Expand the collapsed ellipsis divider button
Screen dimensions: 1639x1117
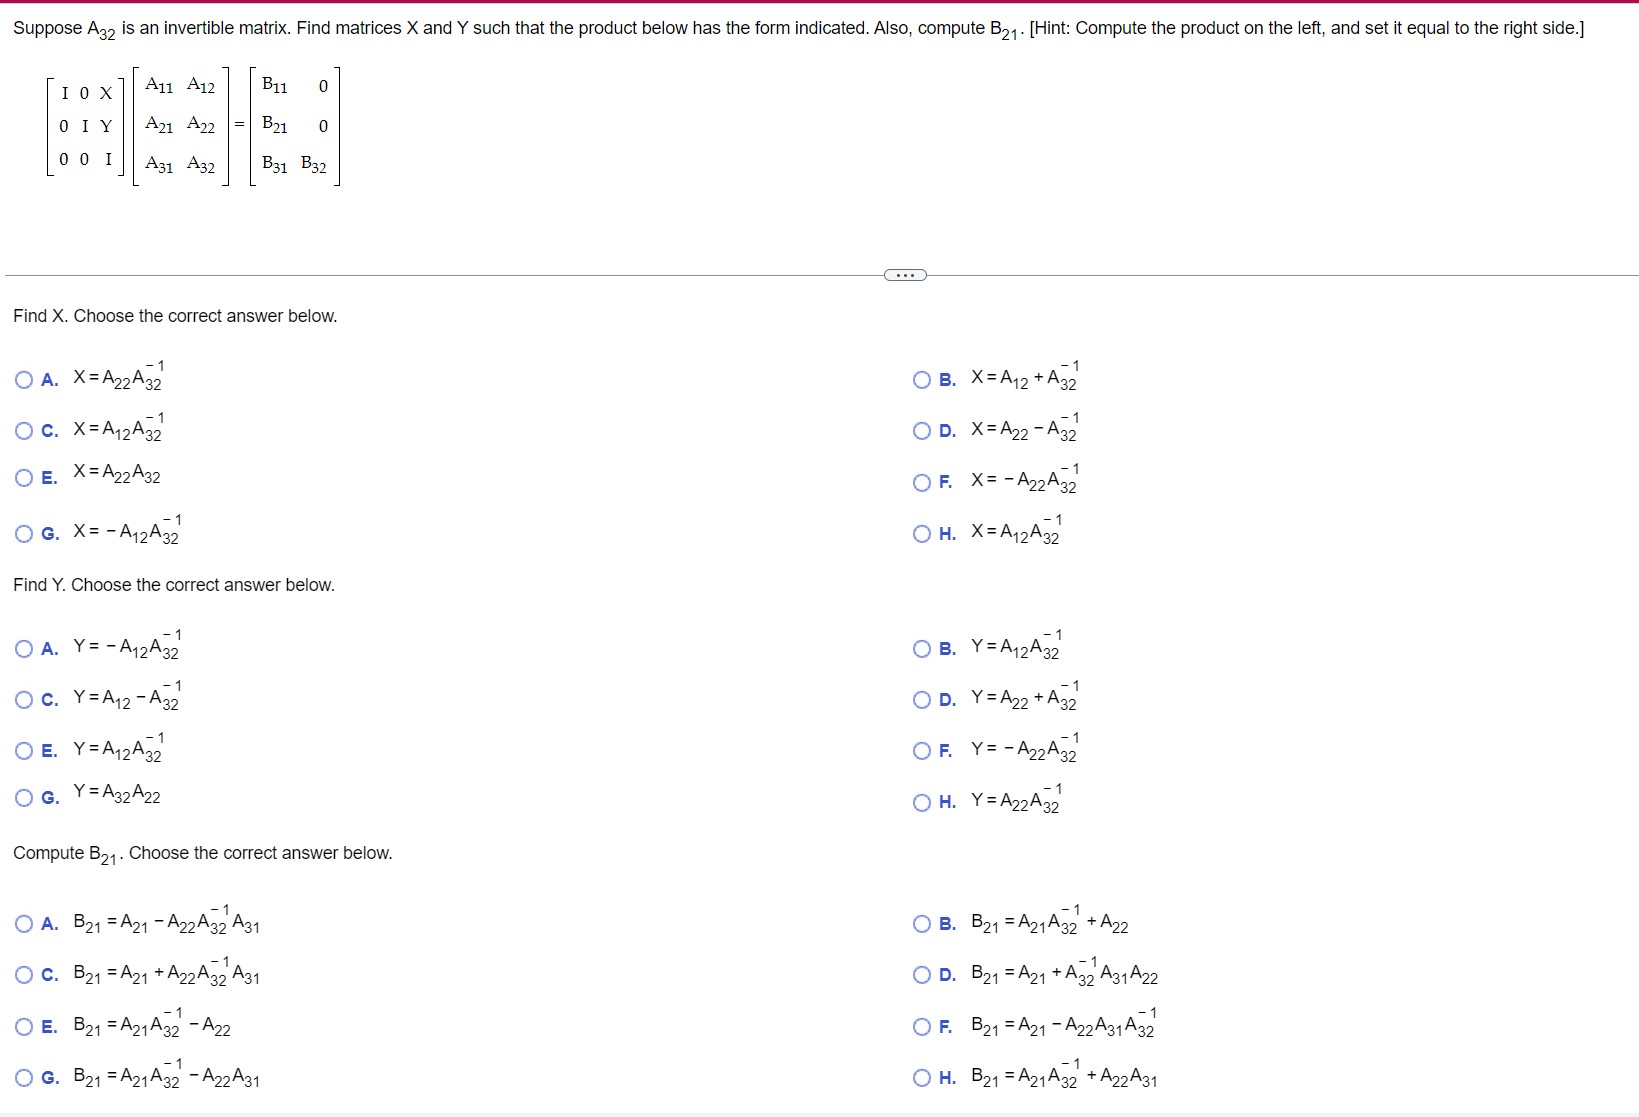click(903, 273)
